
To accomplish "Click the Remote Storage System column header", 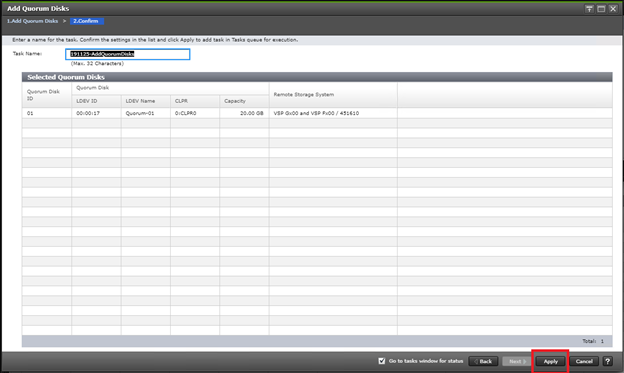I will pyautogui.click(x=333, y=95).
